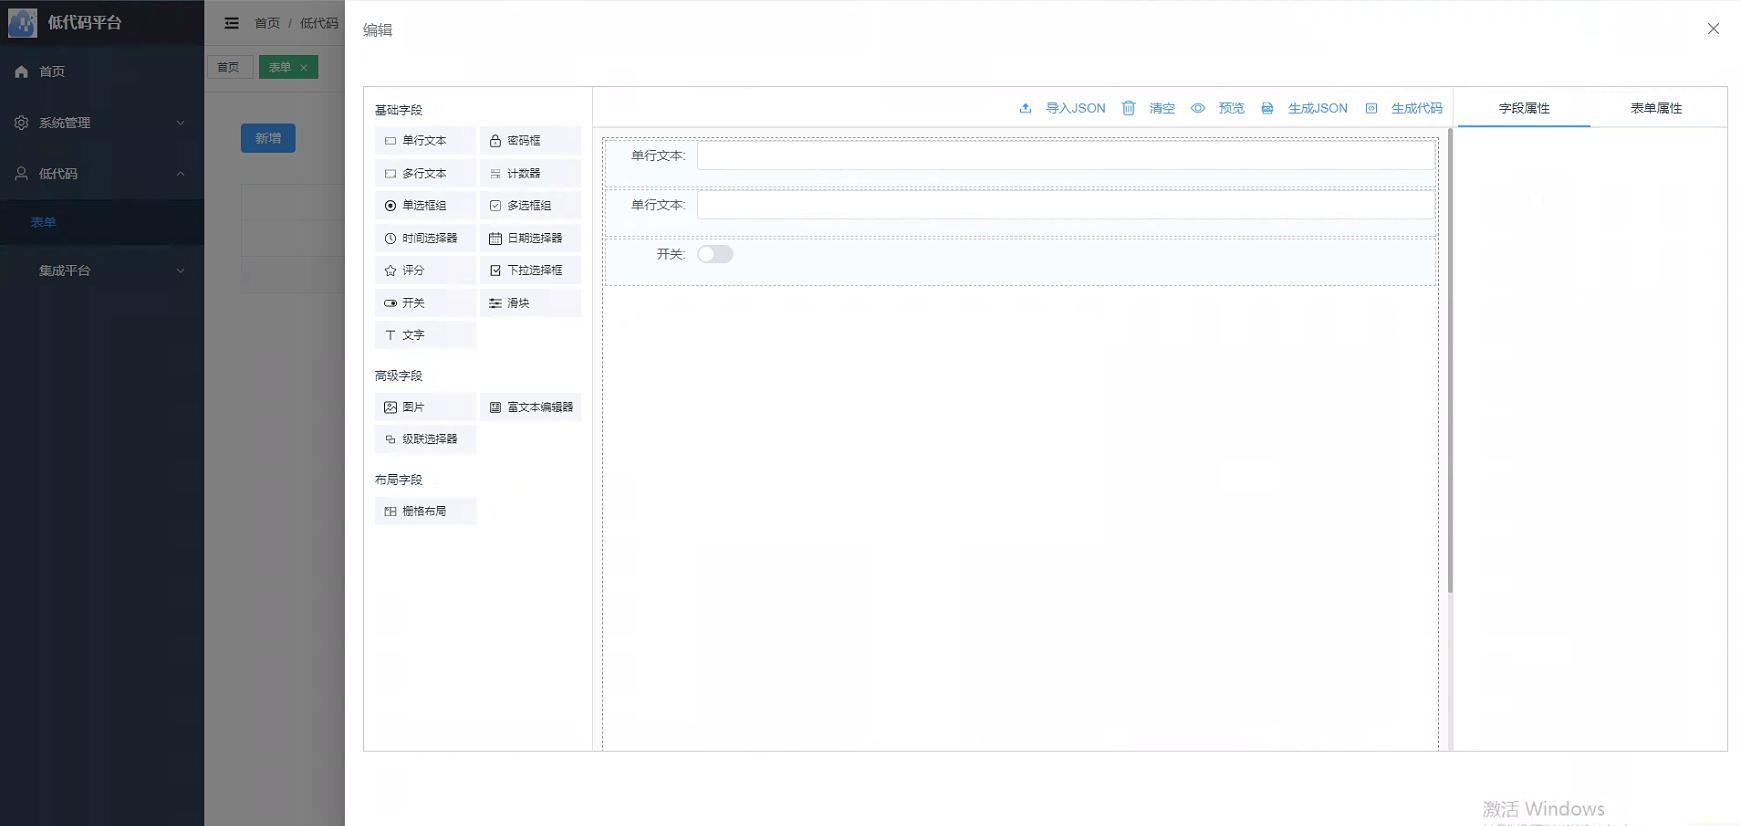Add a 级联选择器 cascader component

coord(425,439)
